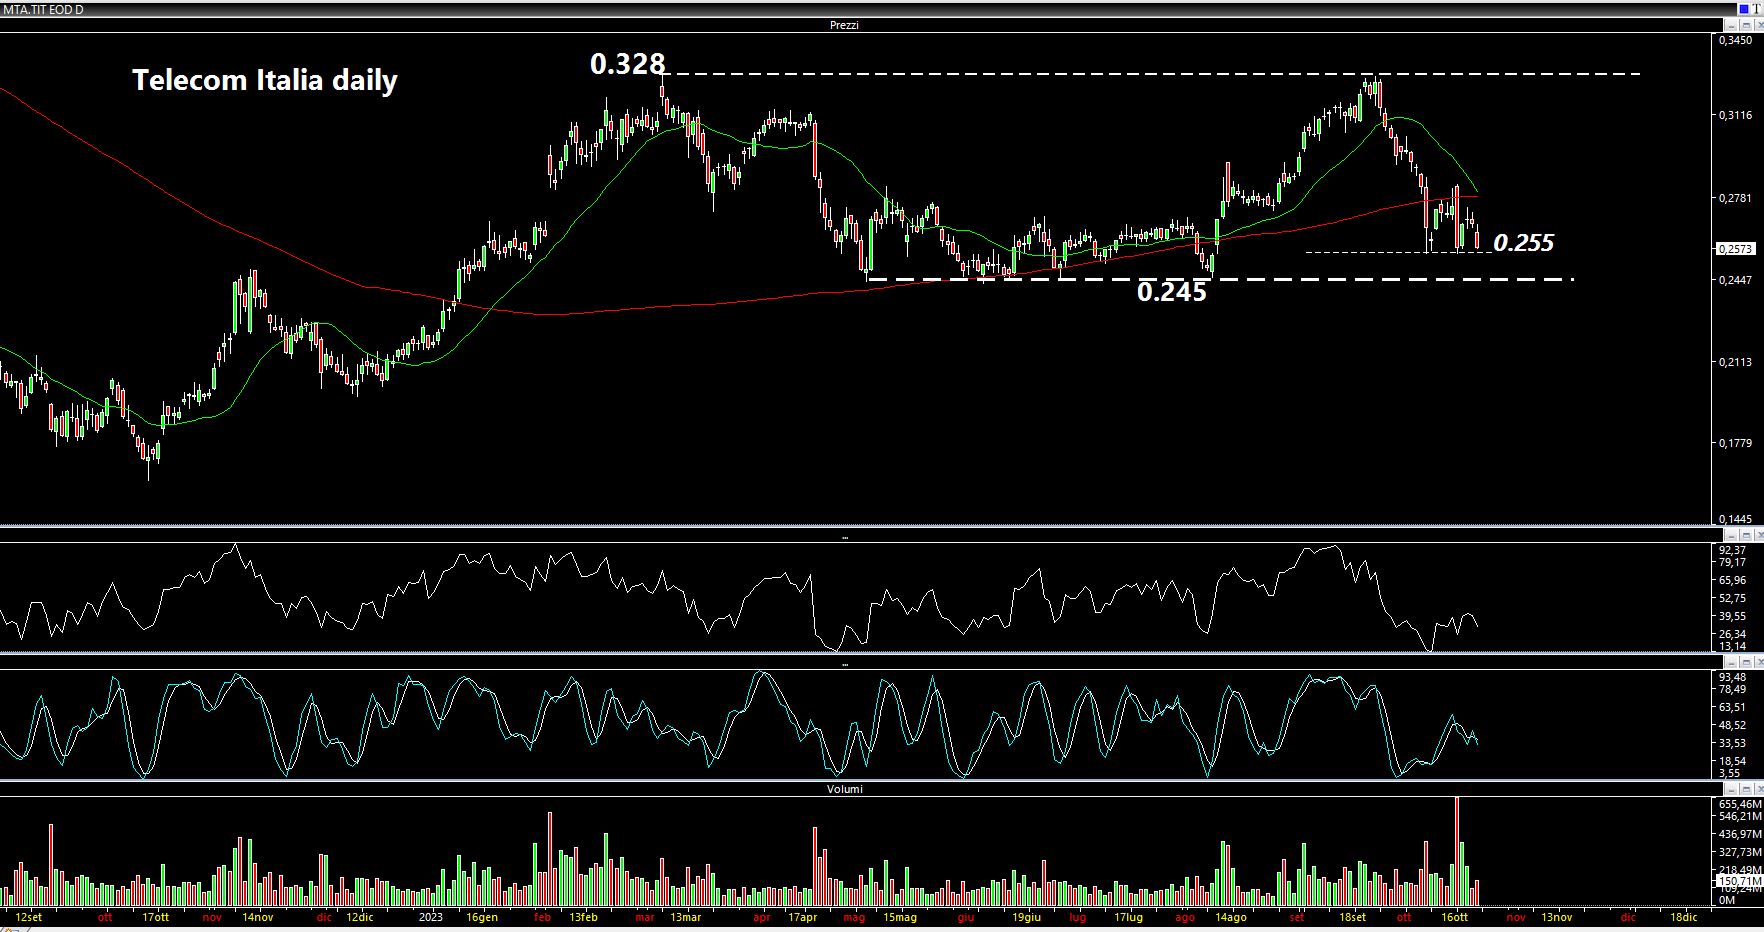Click the 14ago date label
This screenshot has height=932, width=1764.
[1230, 917]
